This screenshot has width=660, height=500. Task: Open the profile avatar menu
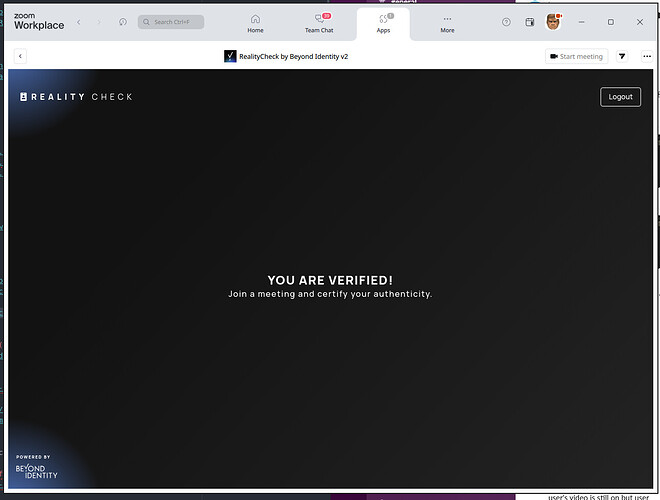point(554,22)
